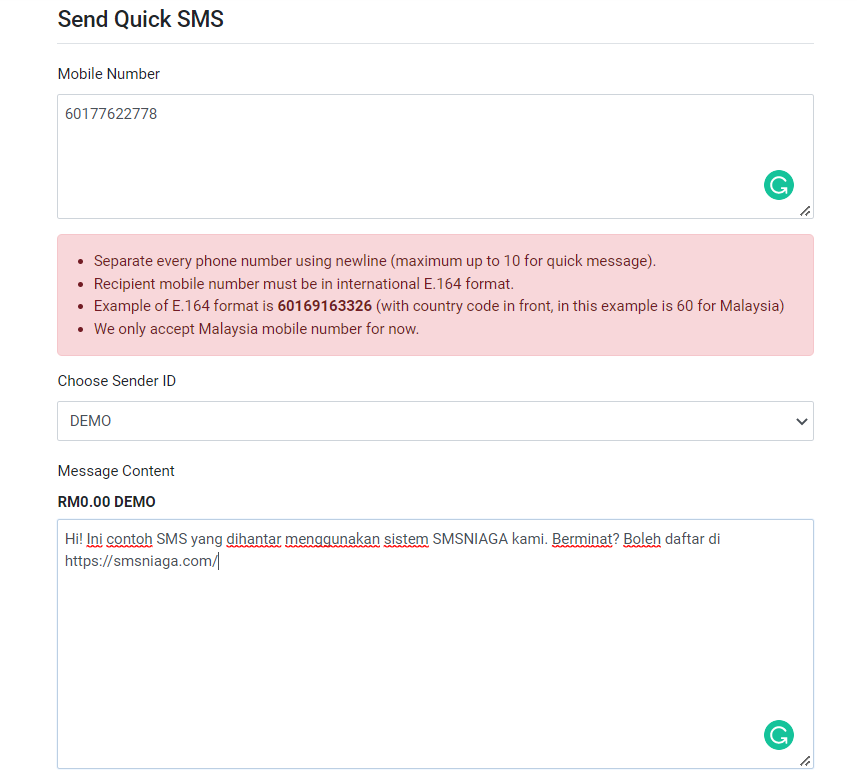Open the Choose Sender ID dropdown

click(x=435, y=421)
